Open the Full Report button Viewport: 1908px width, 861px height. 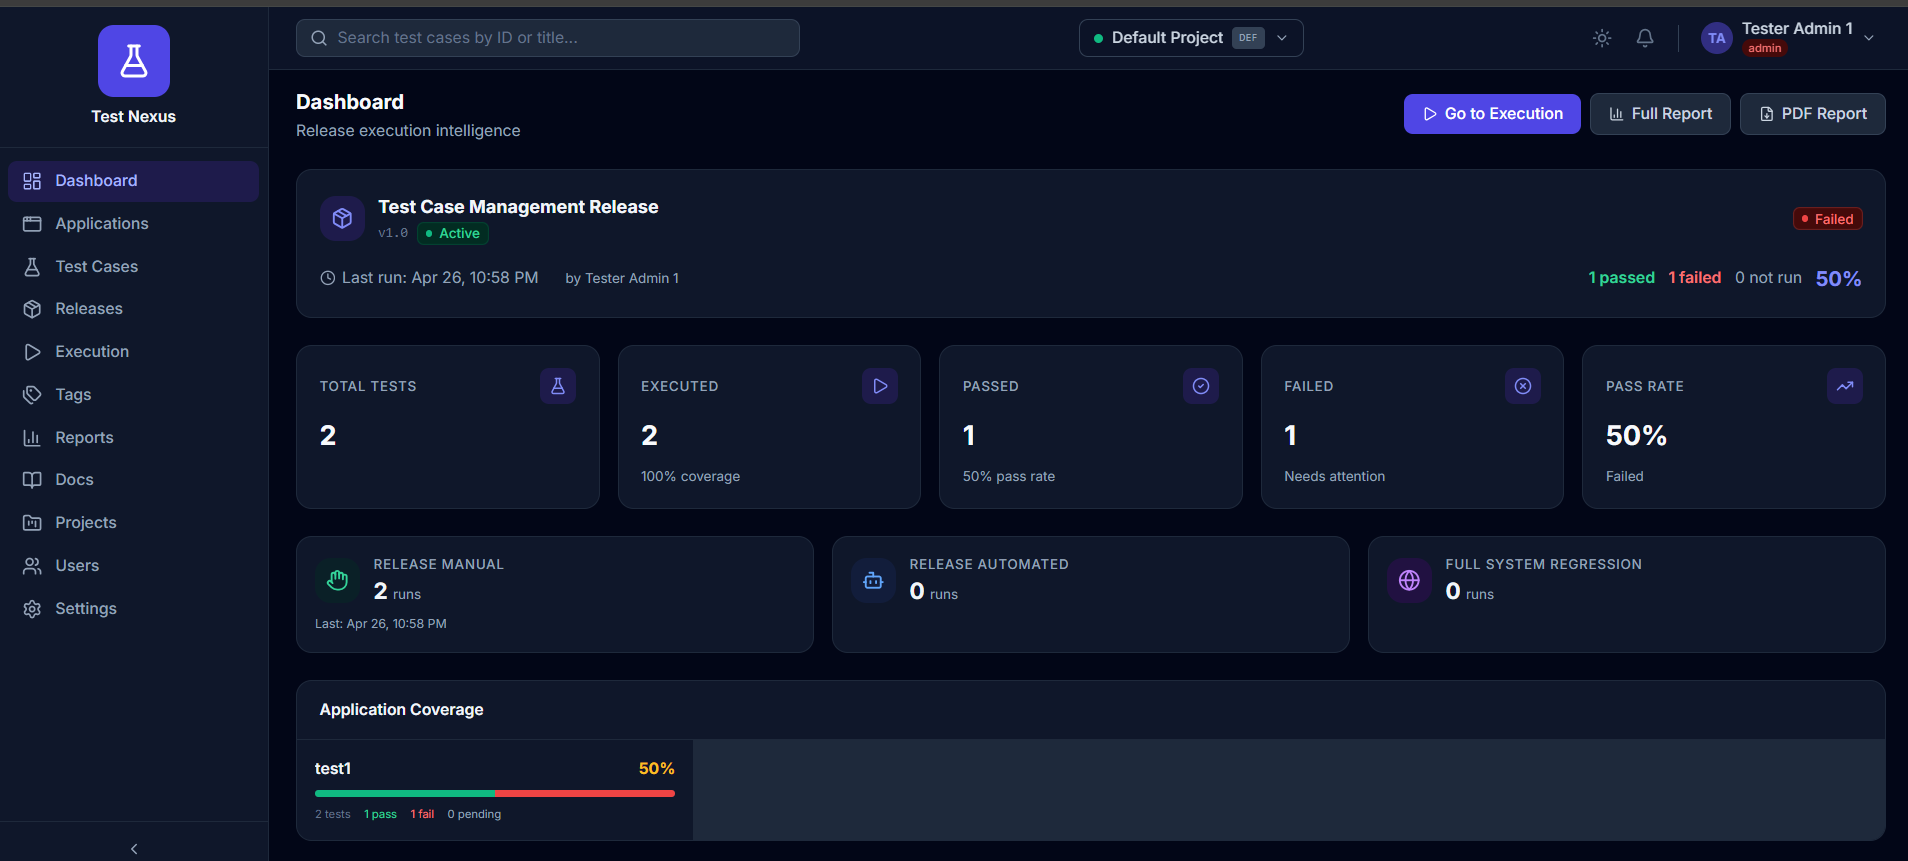pos(1660,114)
